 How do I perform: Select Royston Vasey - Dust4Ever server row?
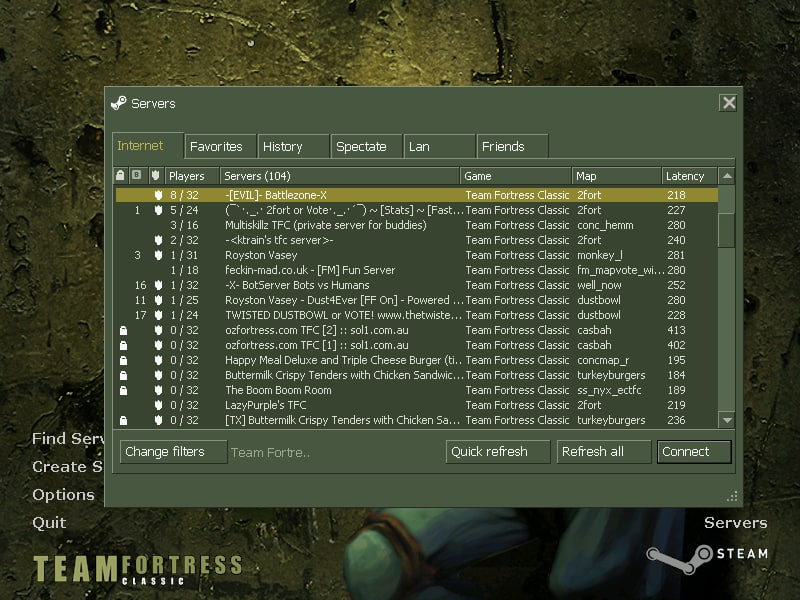tap(416, 300)
